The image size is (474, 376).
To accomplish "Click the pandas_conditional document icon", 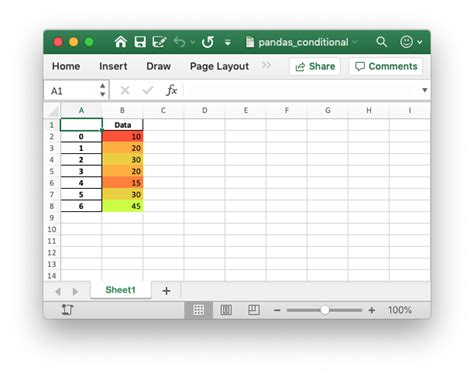I will click(250, 42).
